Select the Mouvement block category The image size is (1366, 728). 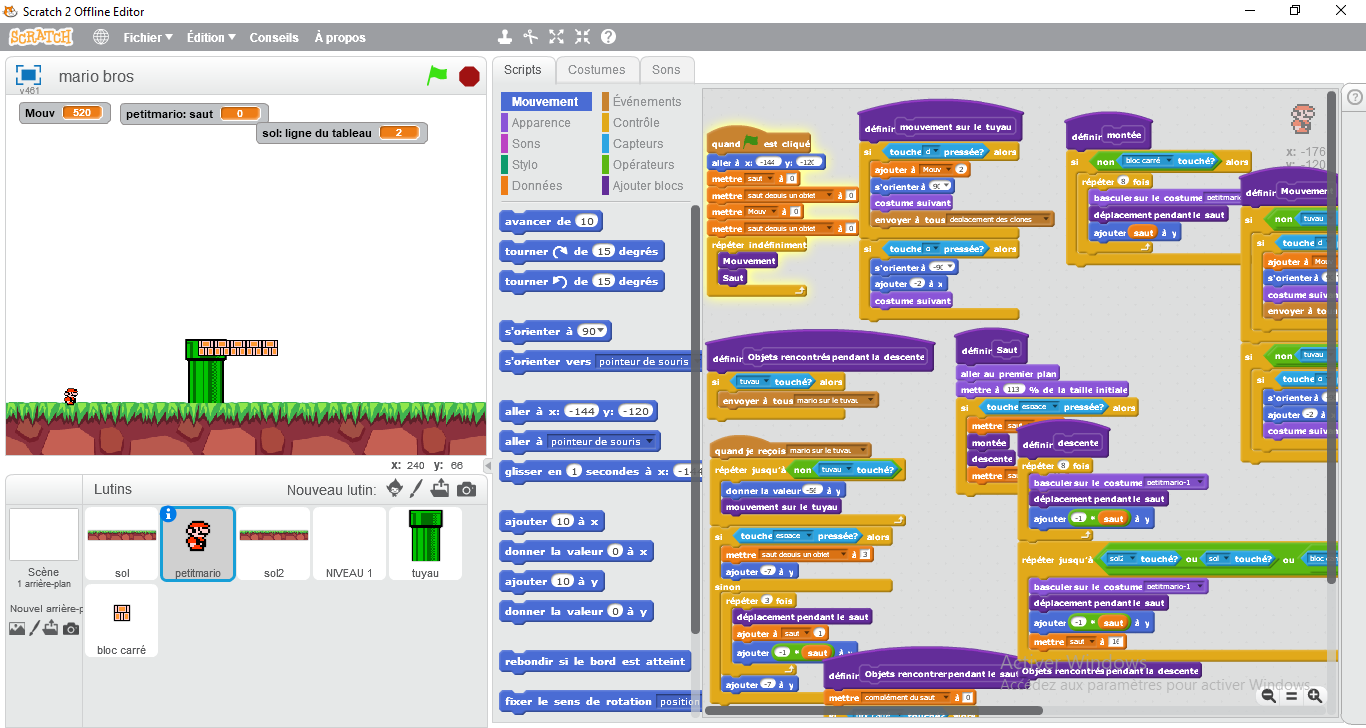[545, 101]
